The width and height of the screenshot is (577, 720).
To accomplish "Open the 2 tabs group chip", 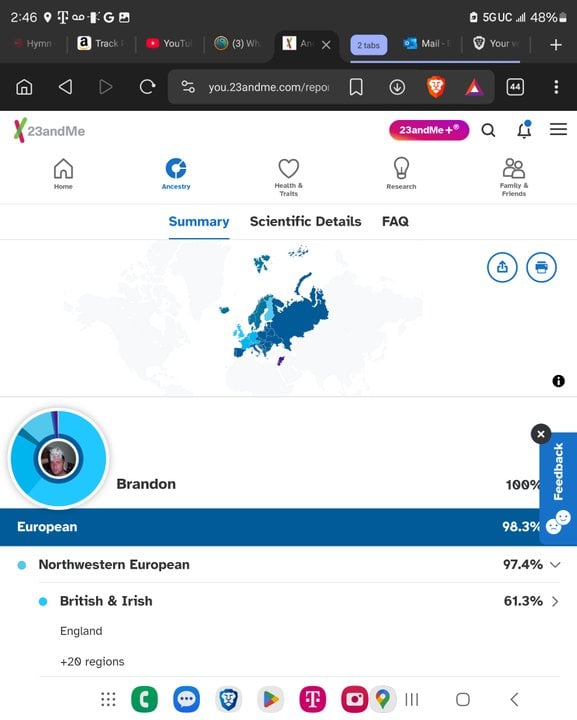I will tap(369, 45).
